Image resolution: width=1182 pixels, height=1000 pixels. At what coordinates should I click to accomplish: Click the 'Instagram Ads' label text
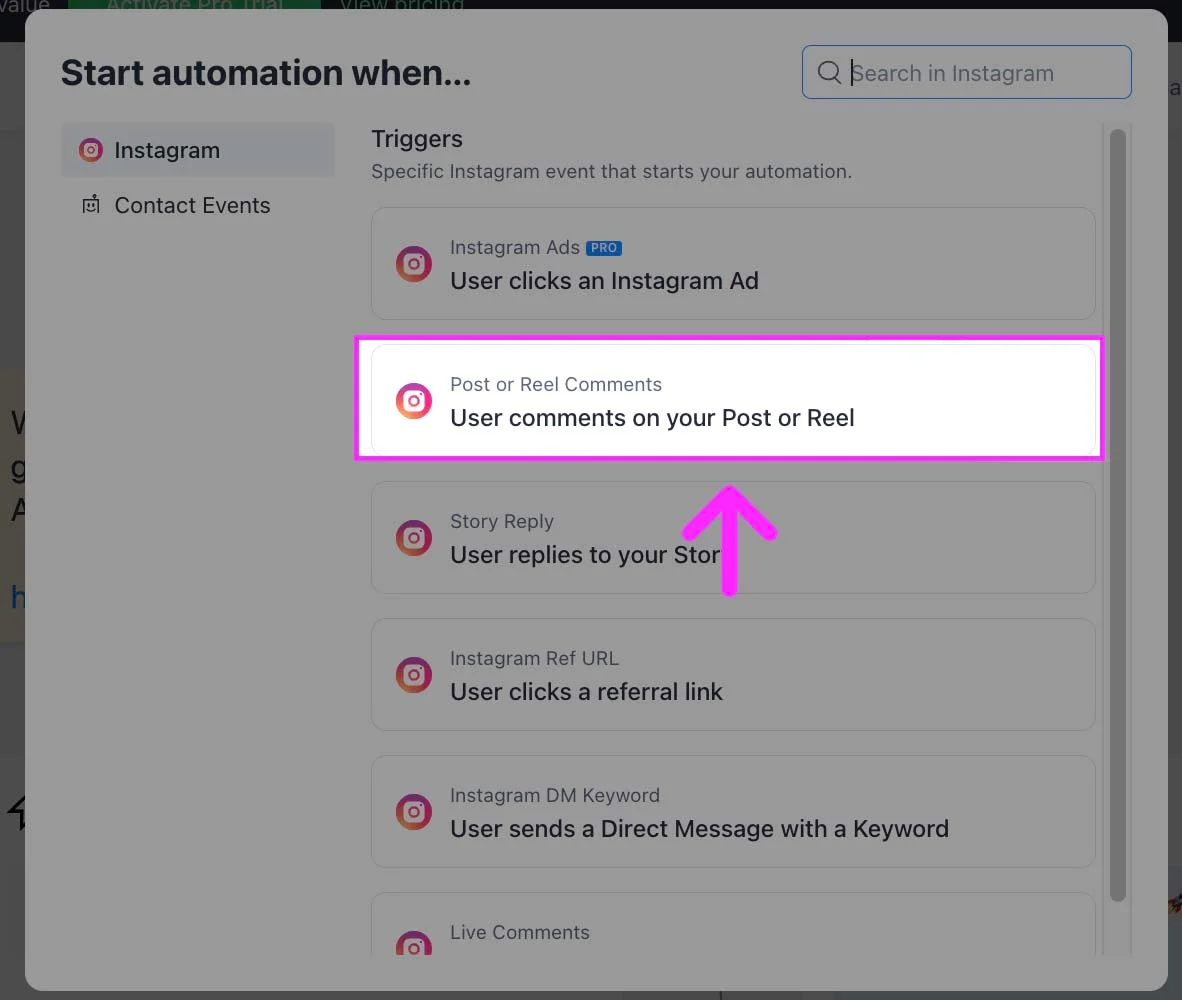(x=515, y=248)
